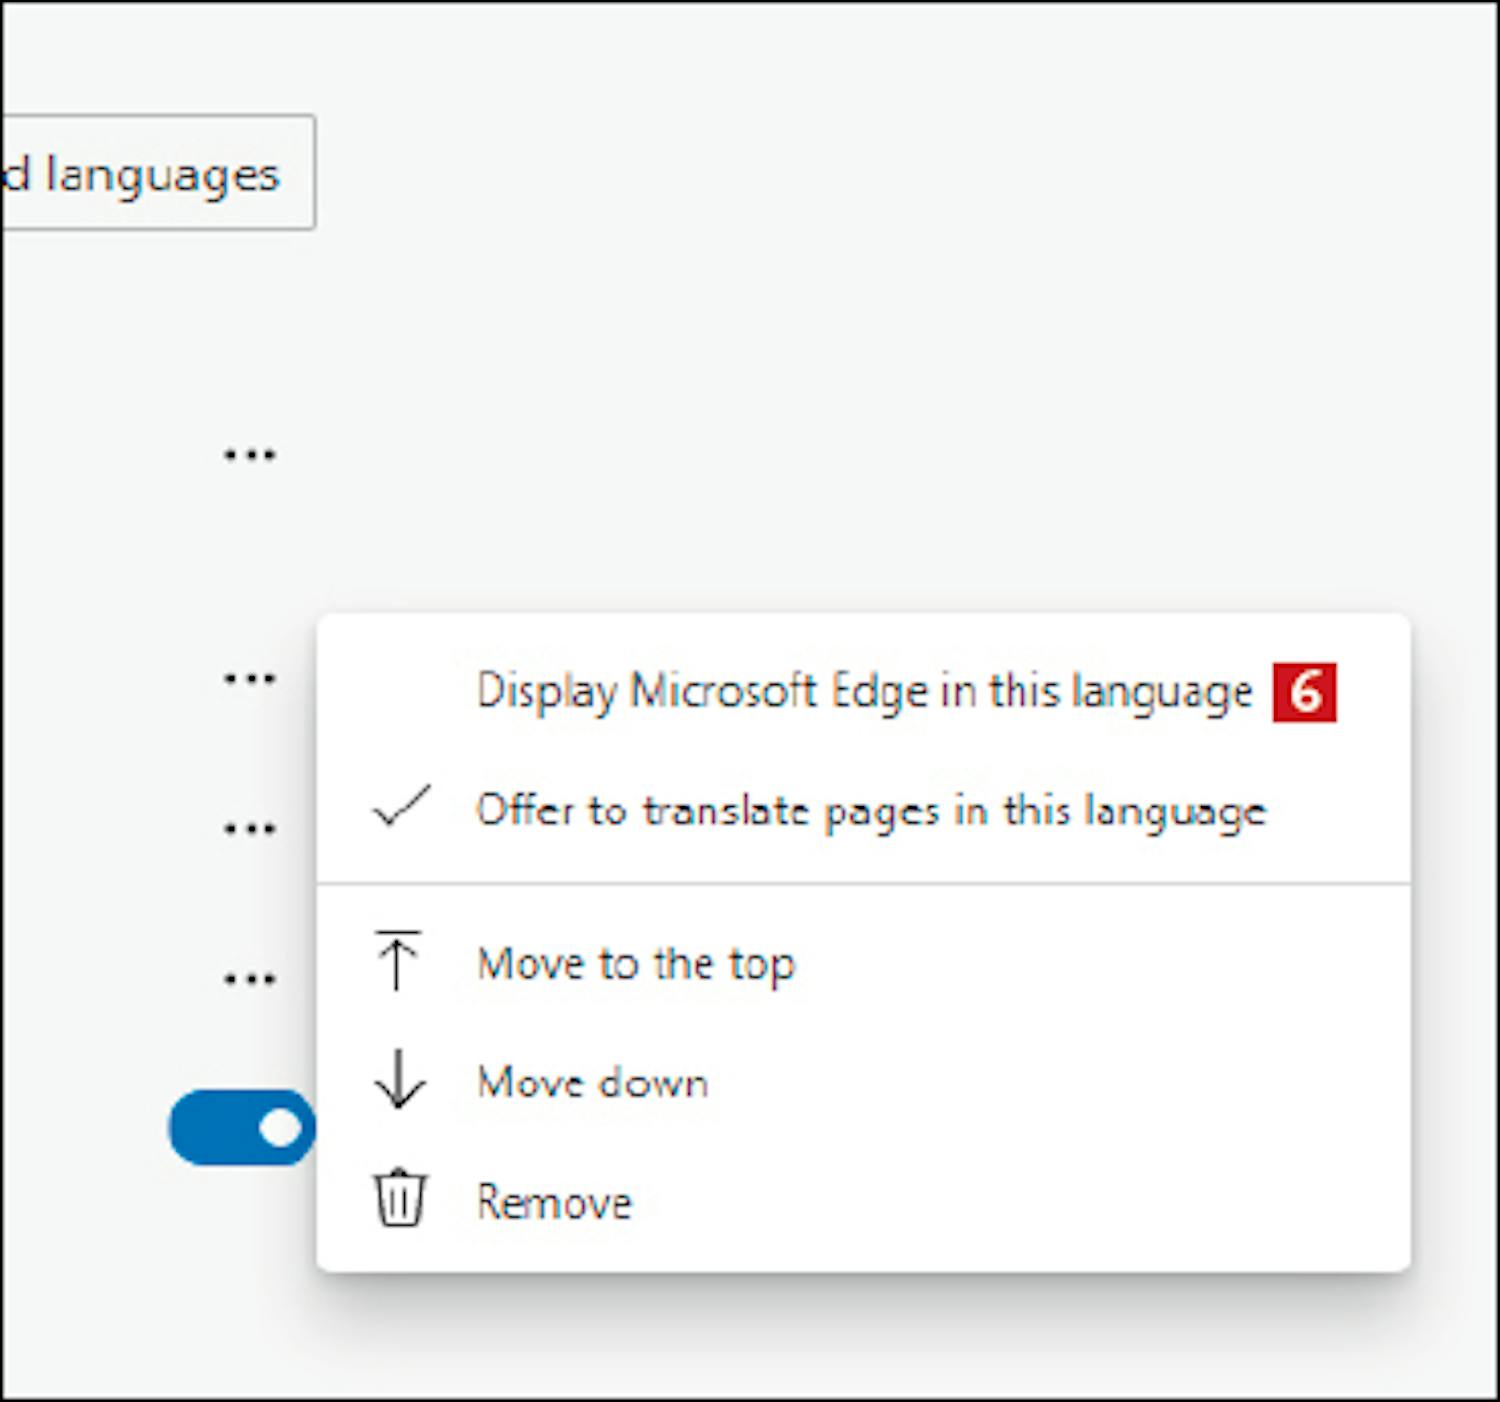Select the Move to the top text

click(636, 965)
